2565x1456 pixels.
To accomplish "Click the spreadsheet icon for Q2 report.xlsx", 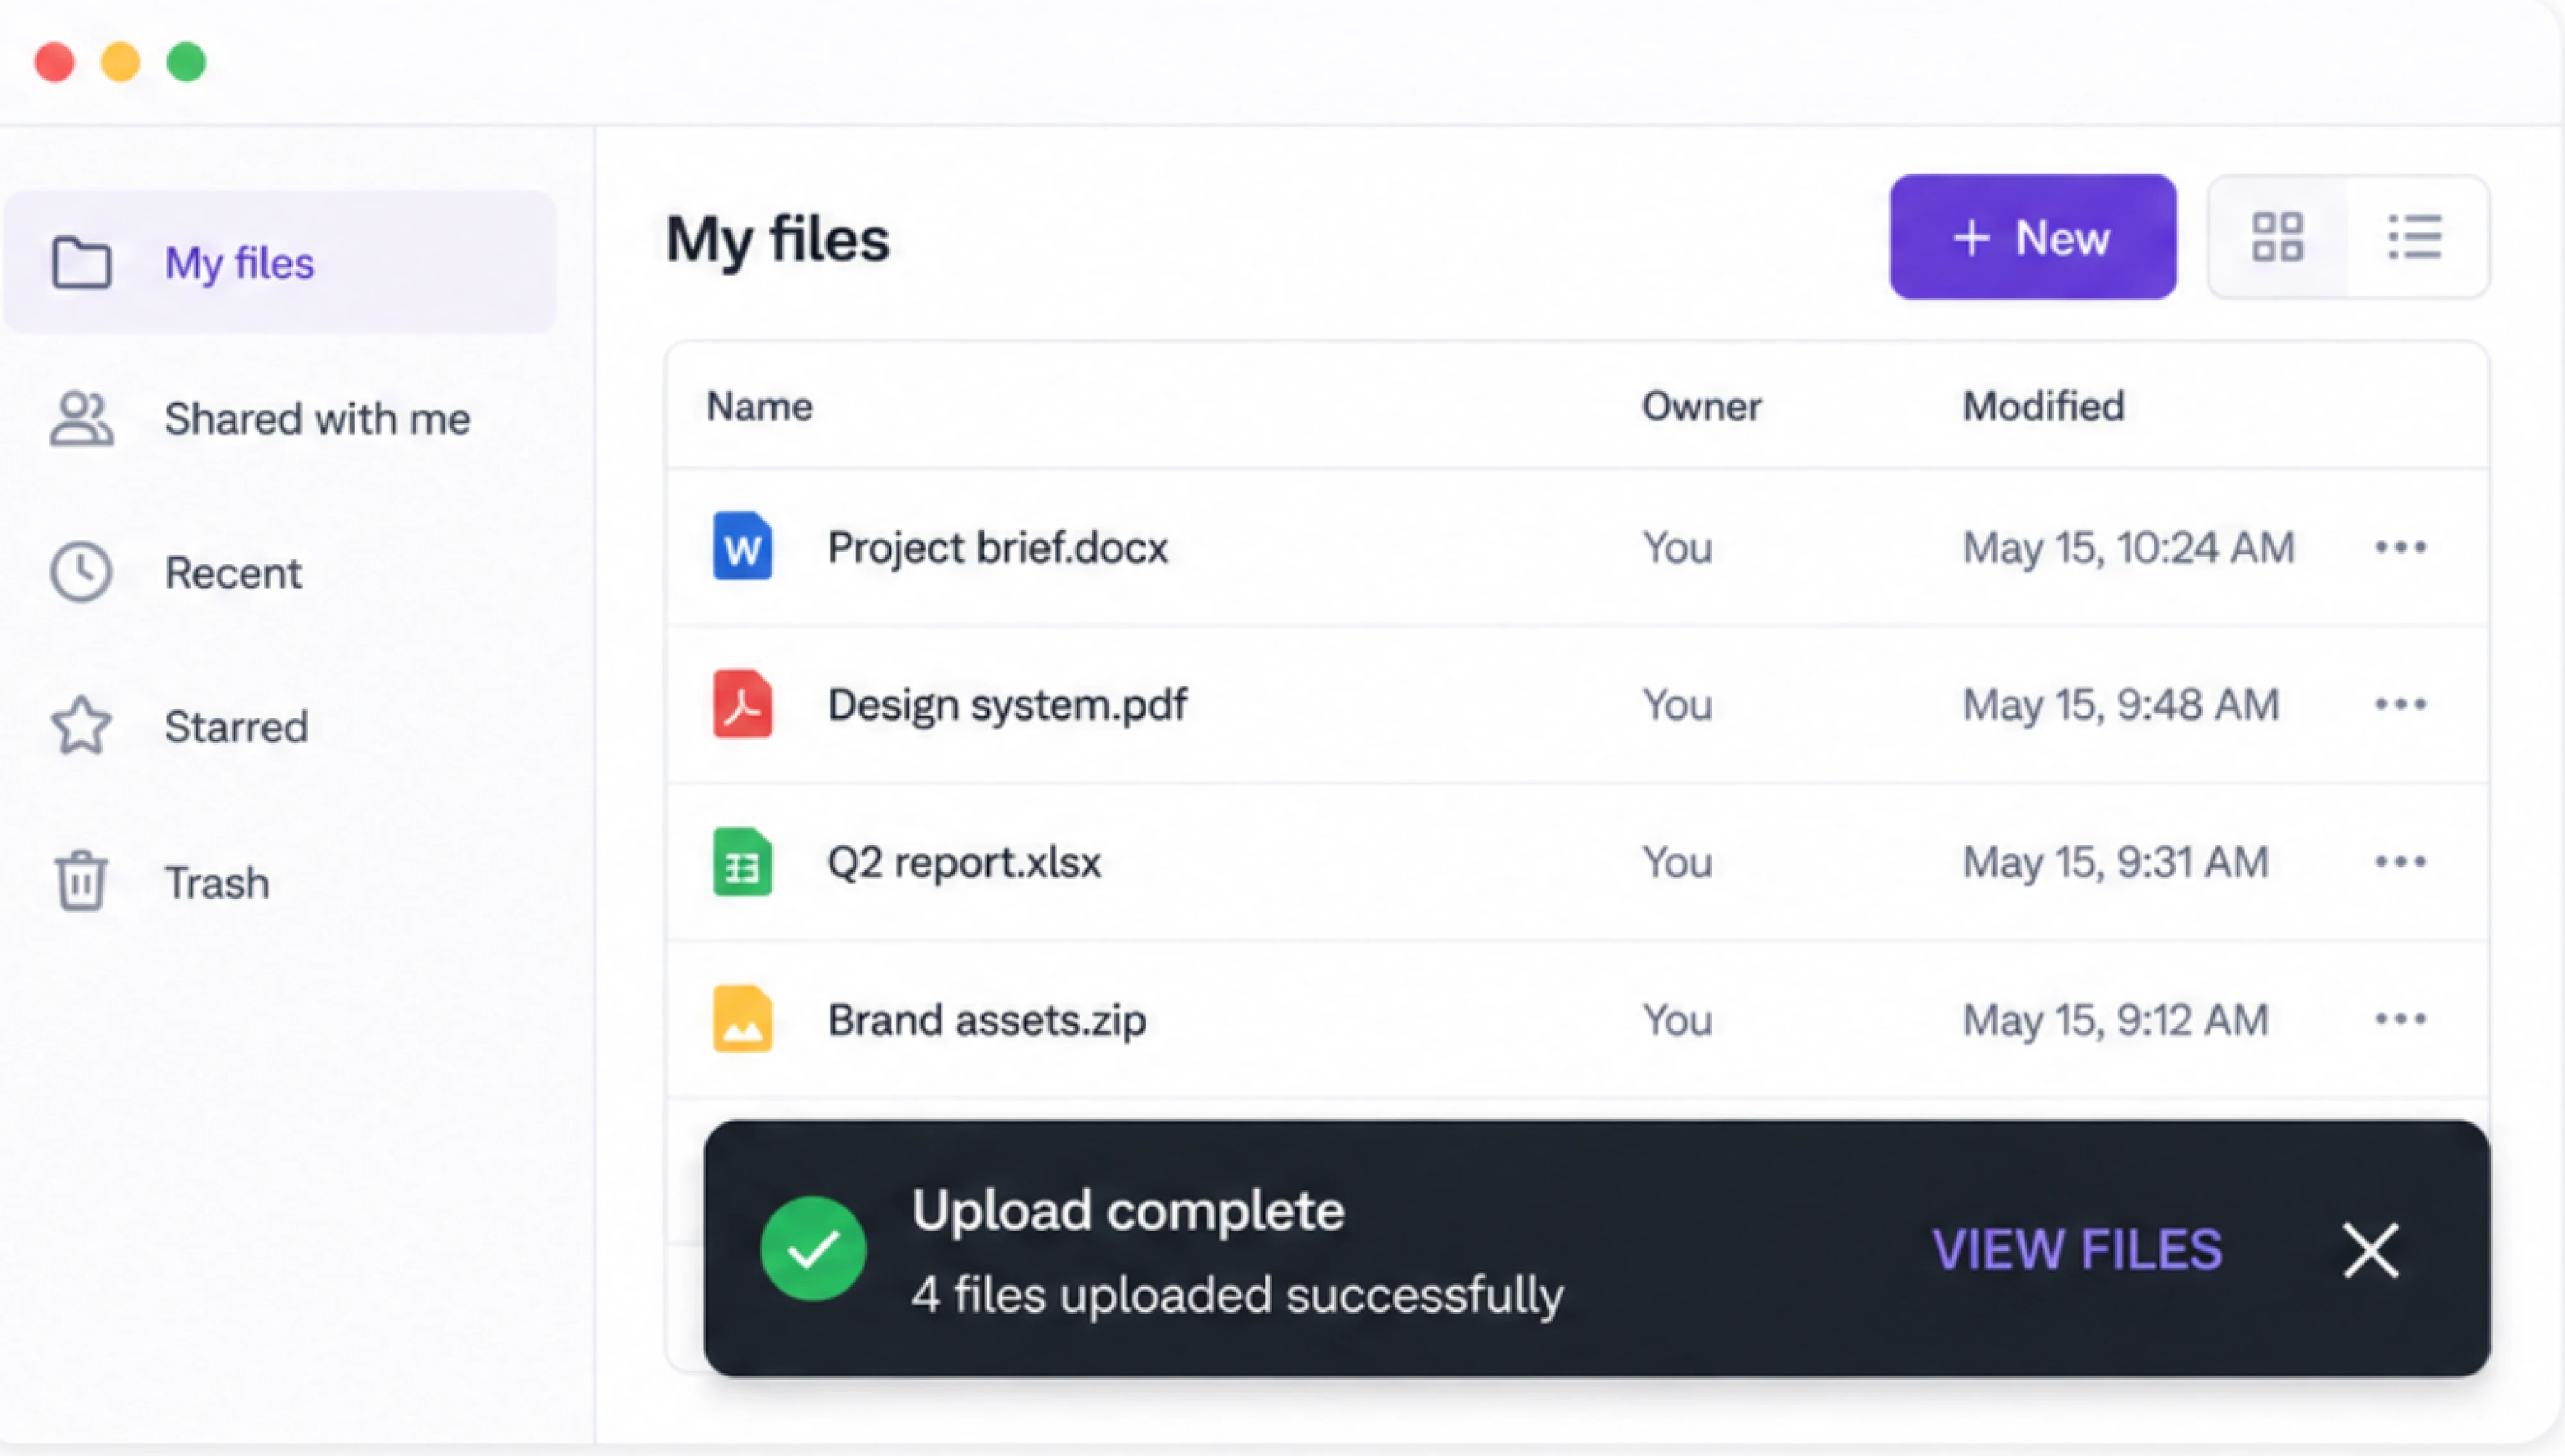I will 742,862.
